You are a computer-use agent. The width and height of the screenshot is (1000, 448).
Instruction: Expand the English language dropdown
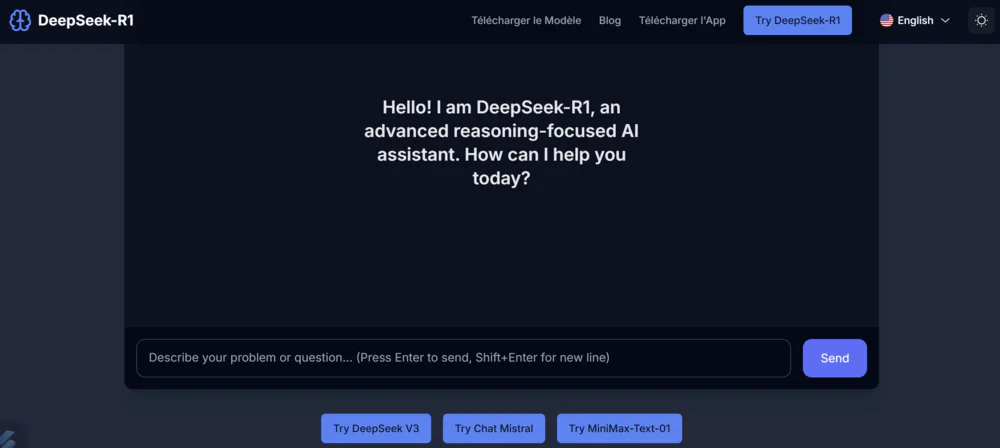(x=915, y=20)
